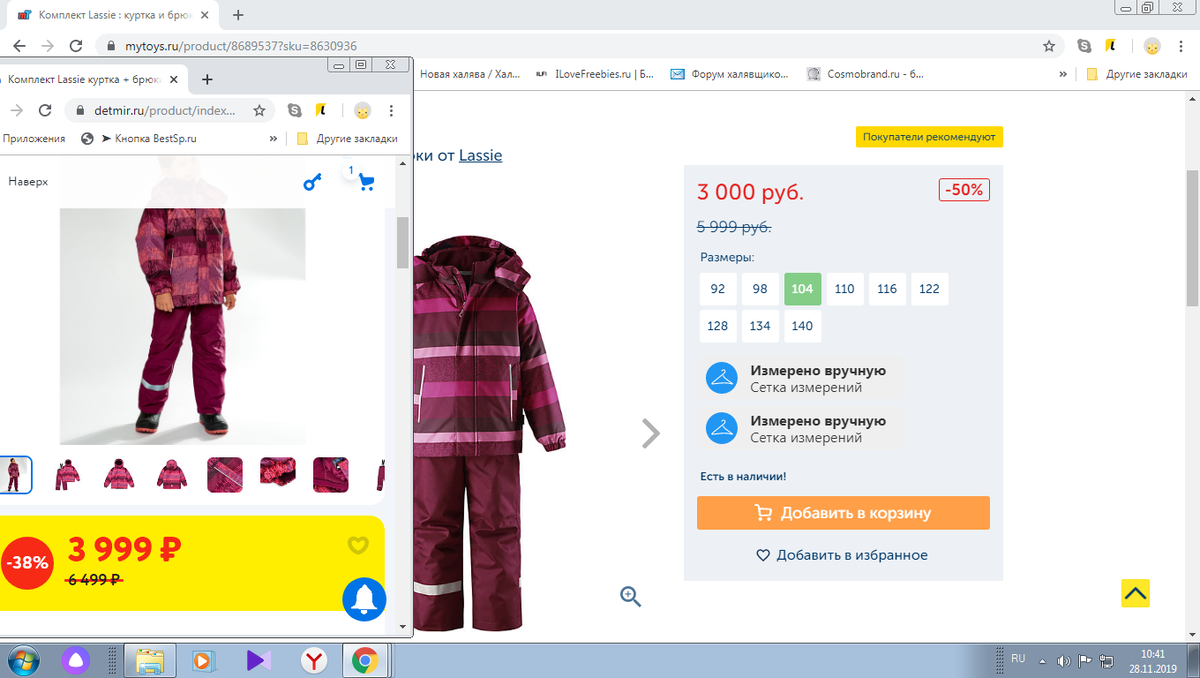Switch RU keyboard language in taskbar

point(1018,659)
